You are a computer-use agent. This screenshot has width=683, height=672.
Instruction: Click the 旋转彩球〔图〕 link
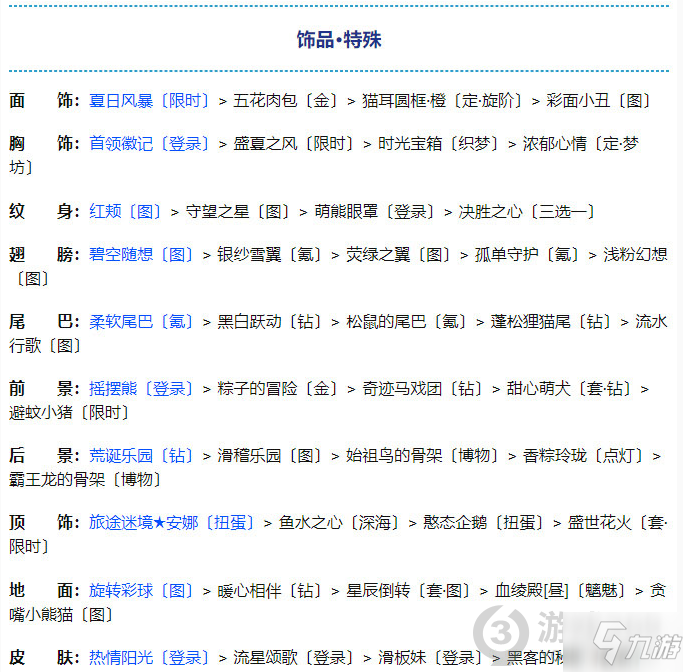click(142, 591)
